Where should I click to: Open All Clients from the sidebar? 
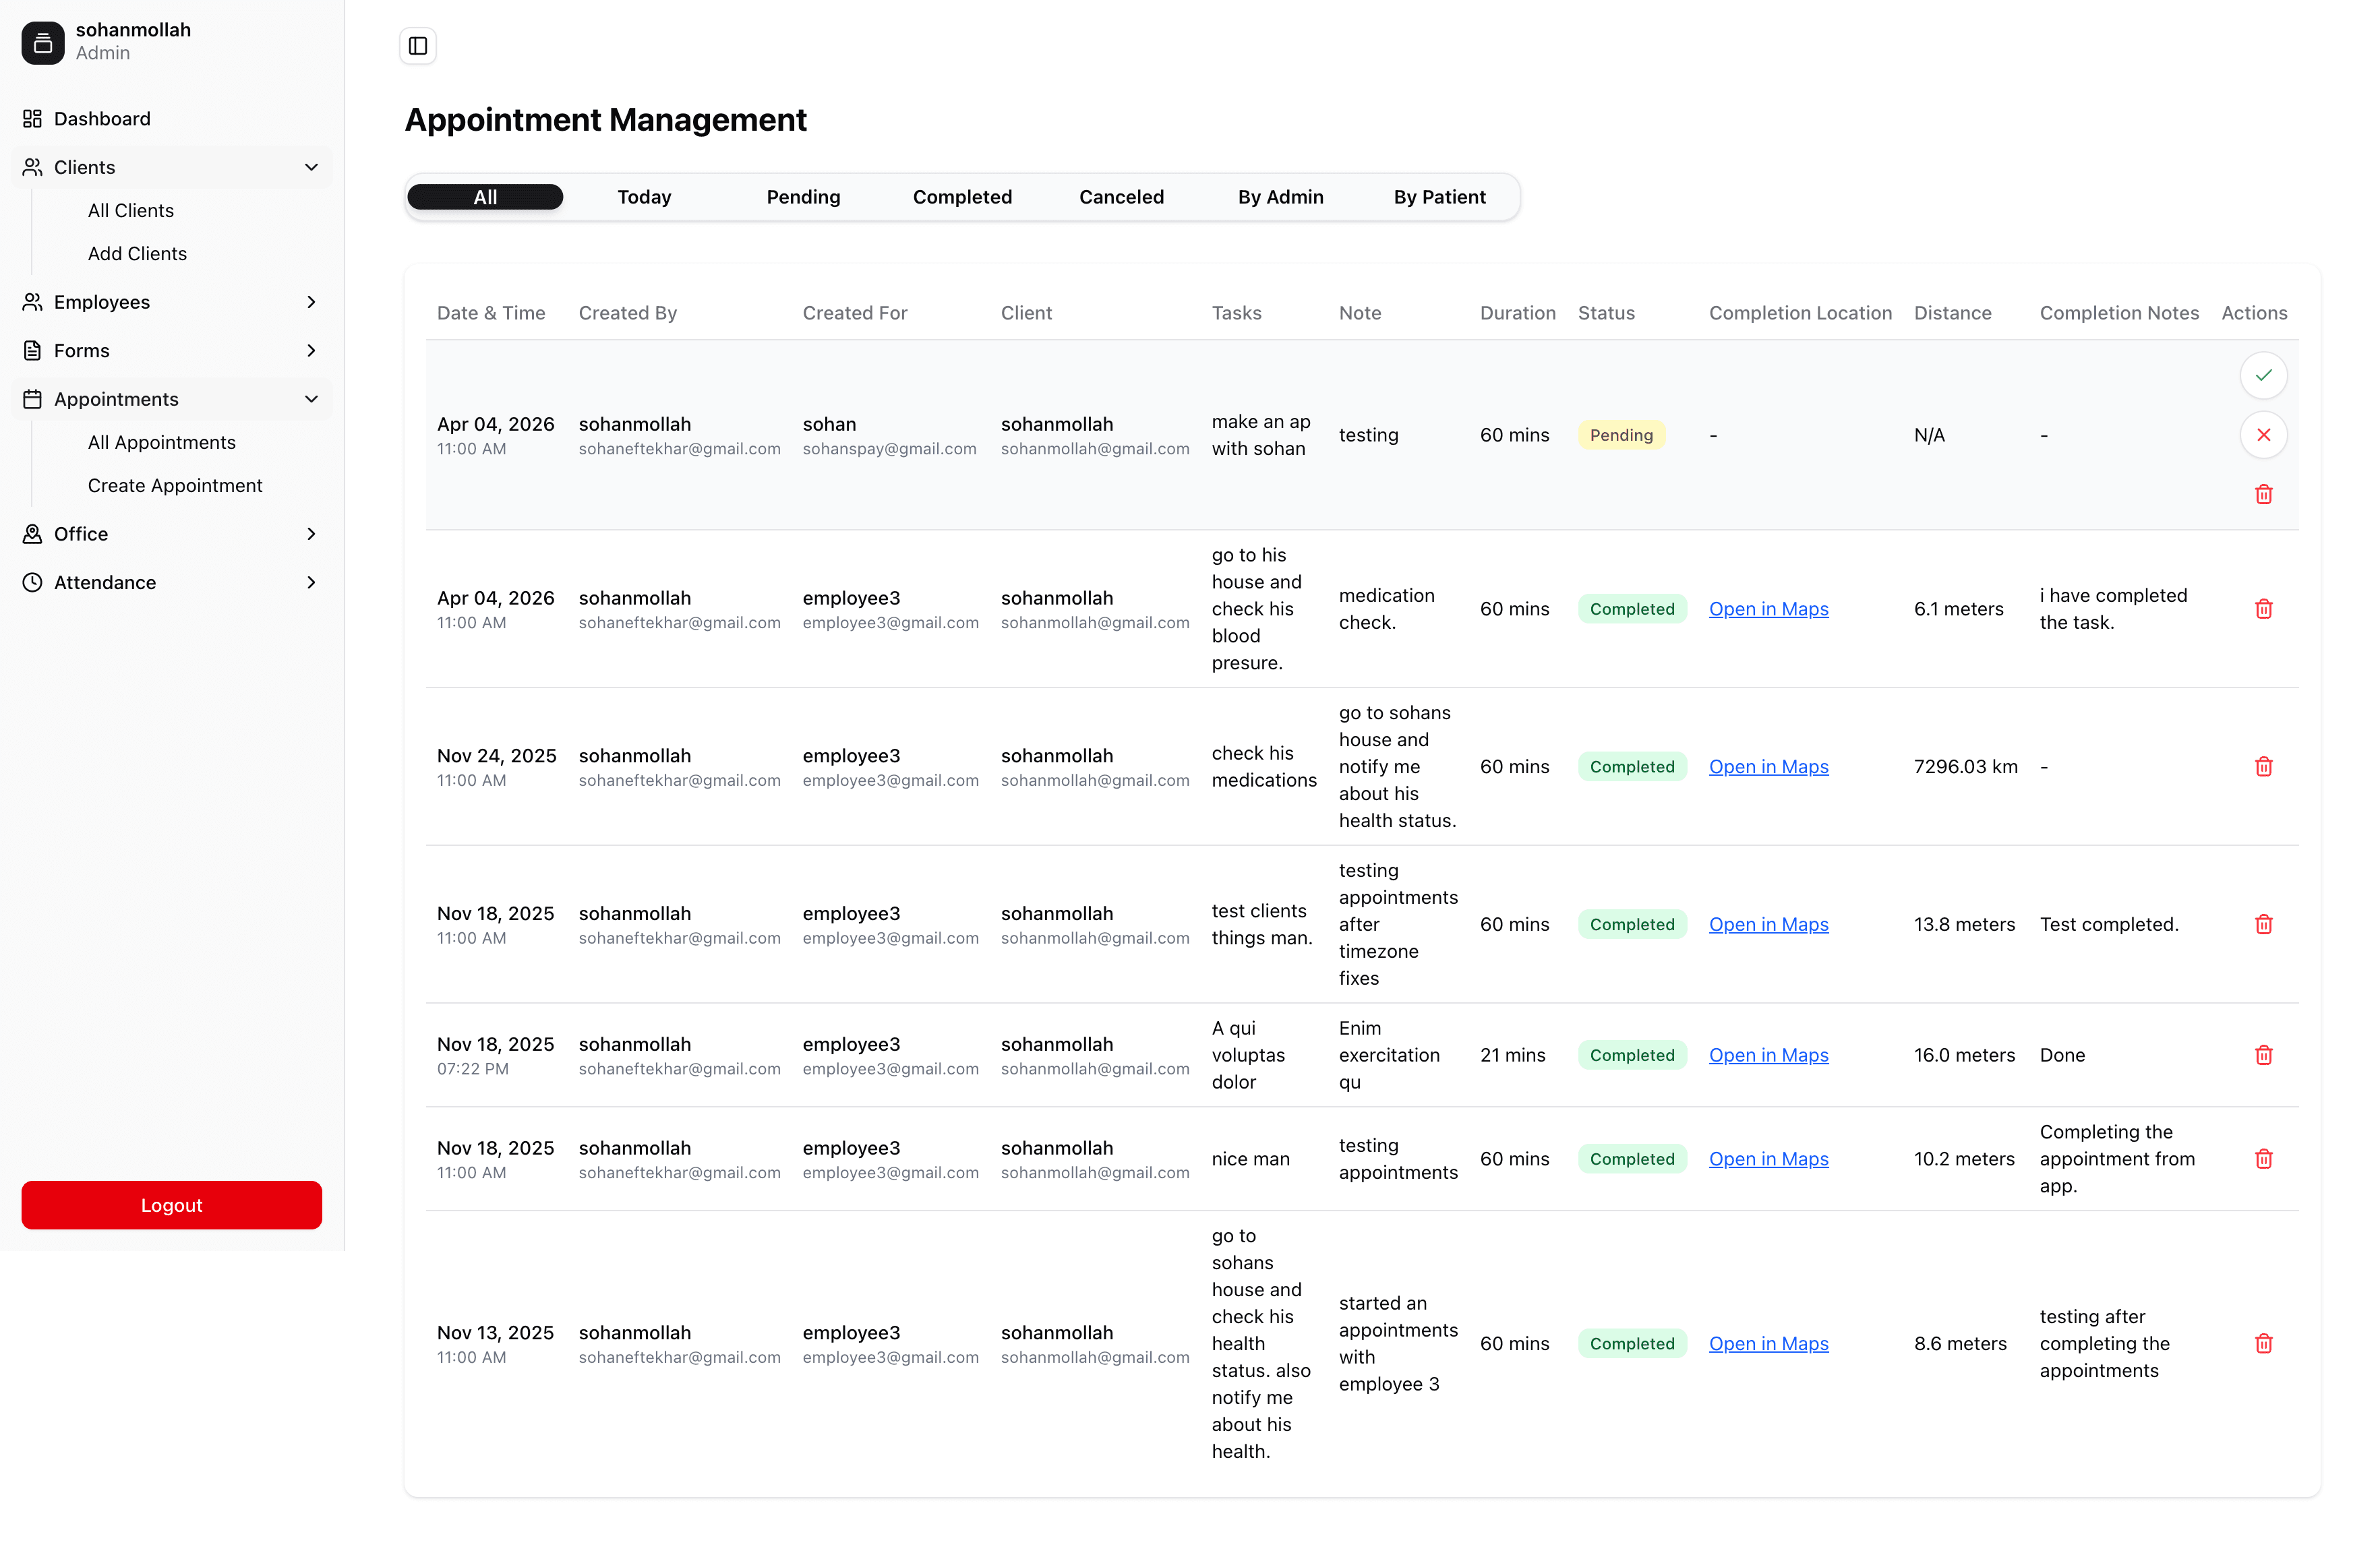pyautogui.click(x=130, y=210)
